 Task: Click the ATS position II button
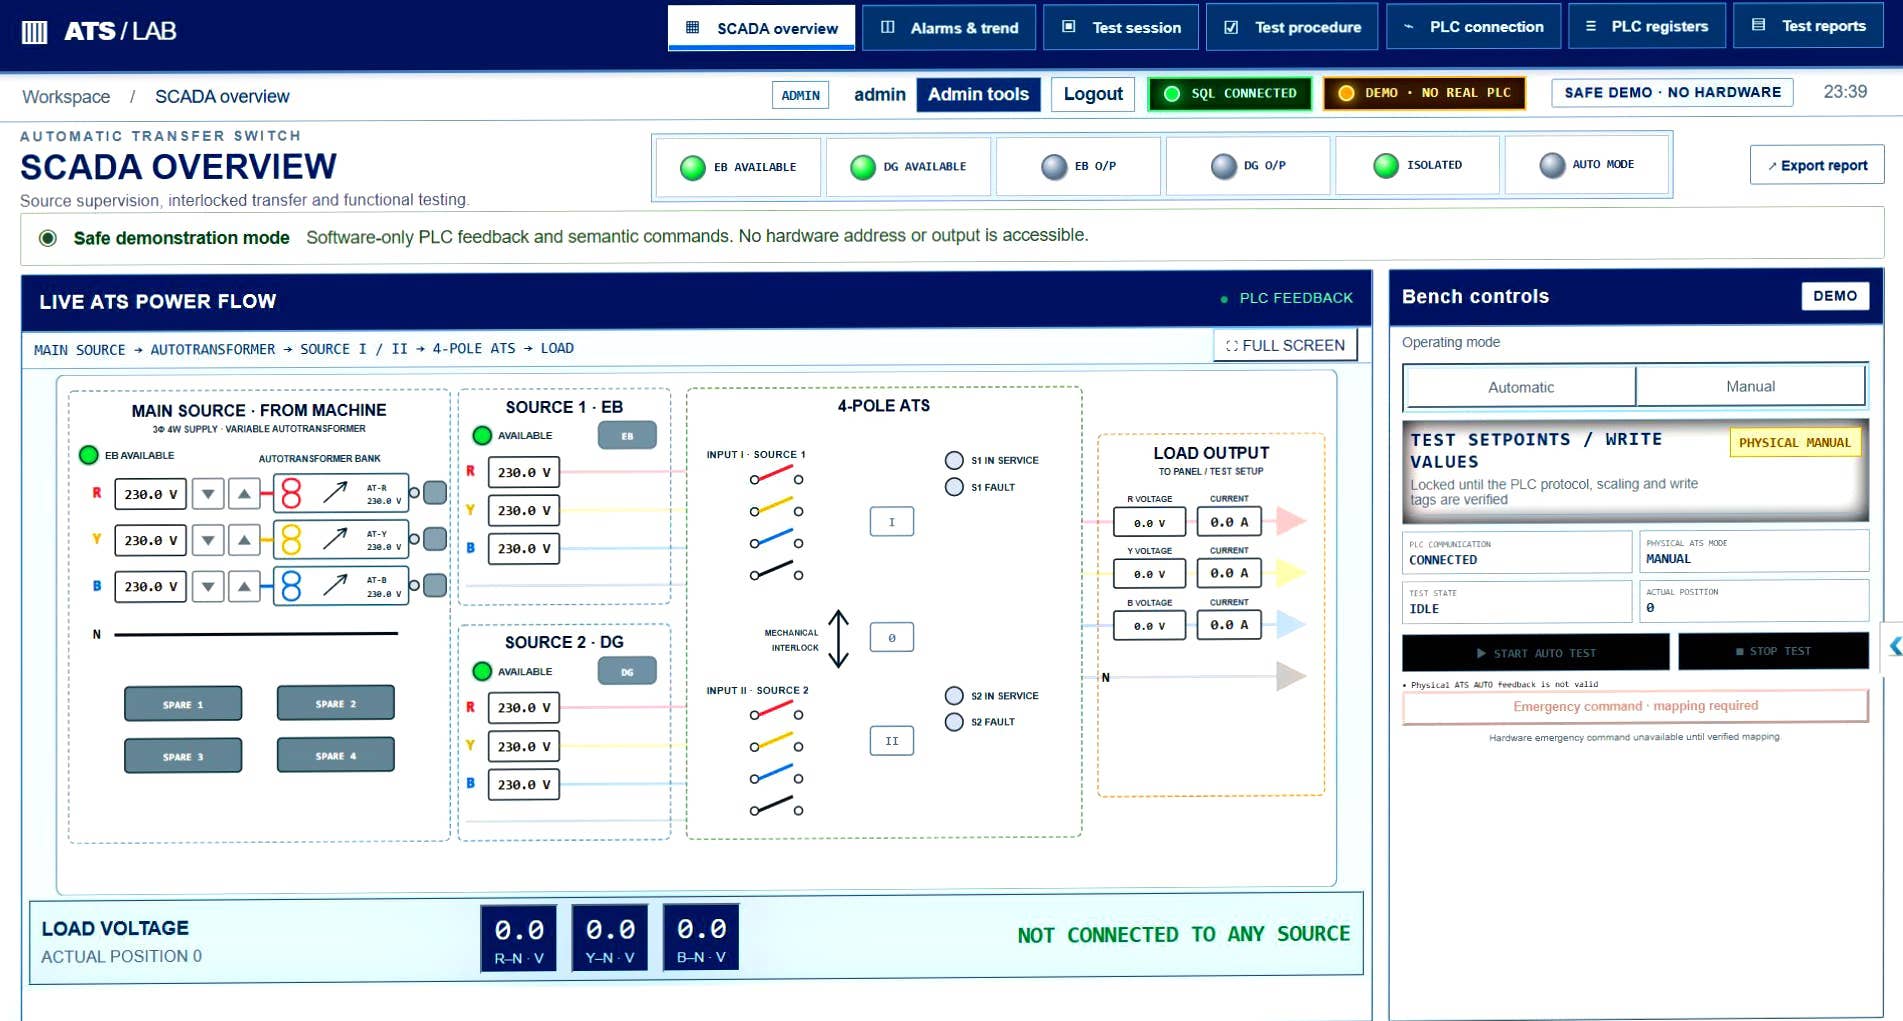pyautogui.click(x=891, y=741)
